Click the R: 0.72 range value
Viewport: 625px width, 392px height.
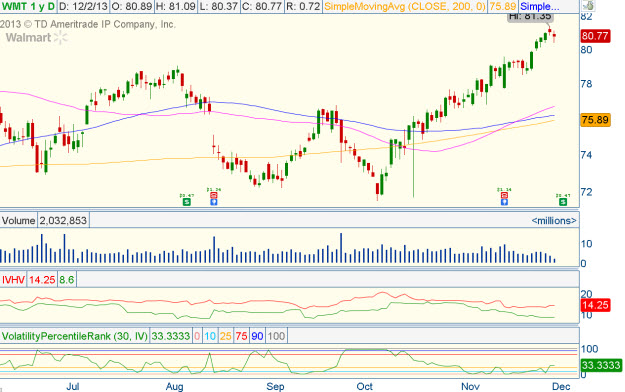pos(303,6)
